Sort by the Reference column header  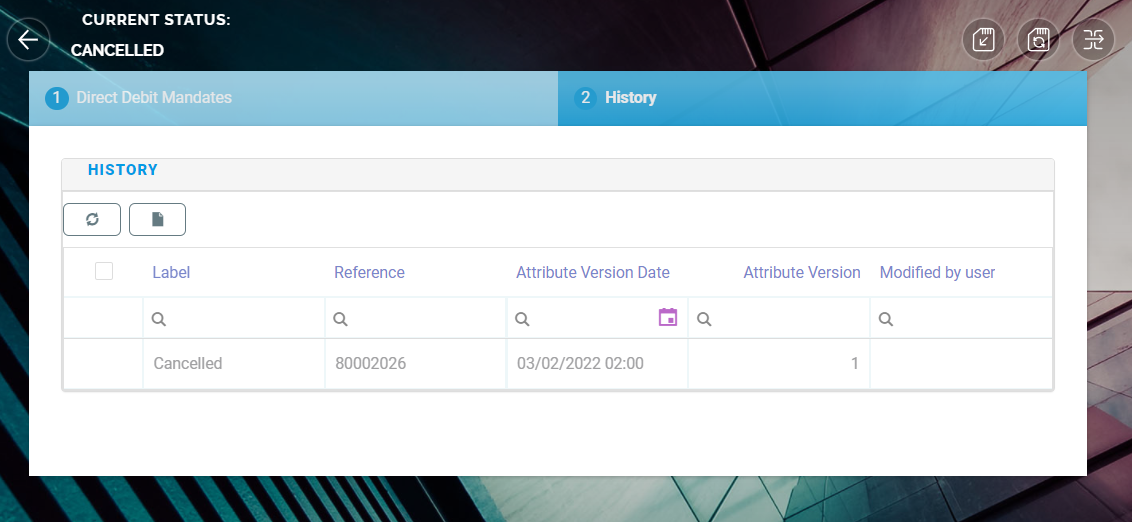pyautogui.click(x=369, y=272)
